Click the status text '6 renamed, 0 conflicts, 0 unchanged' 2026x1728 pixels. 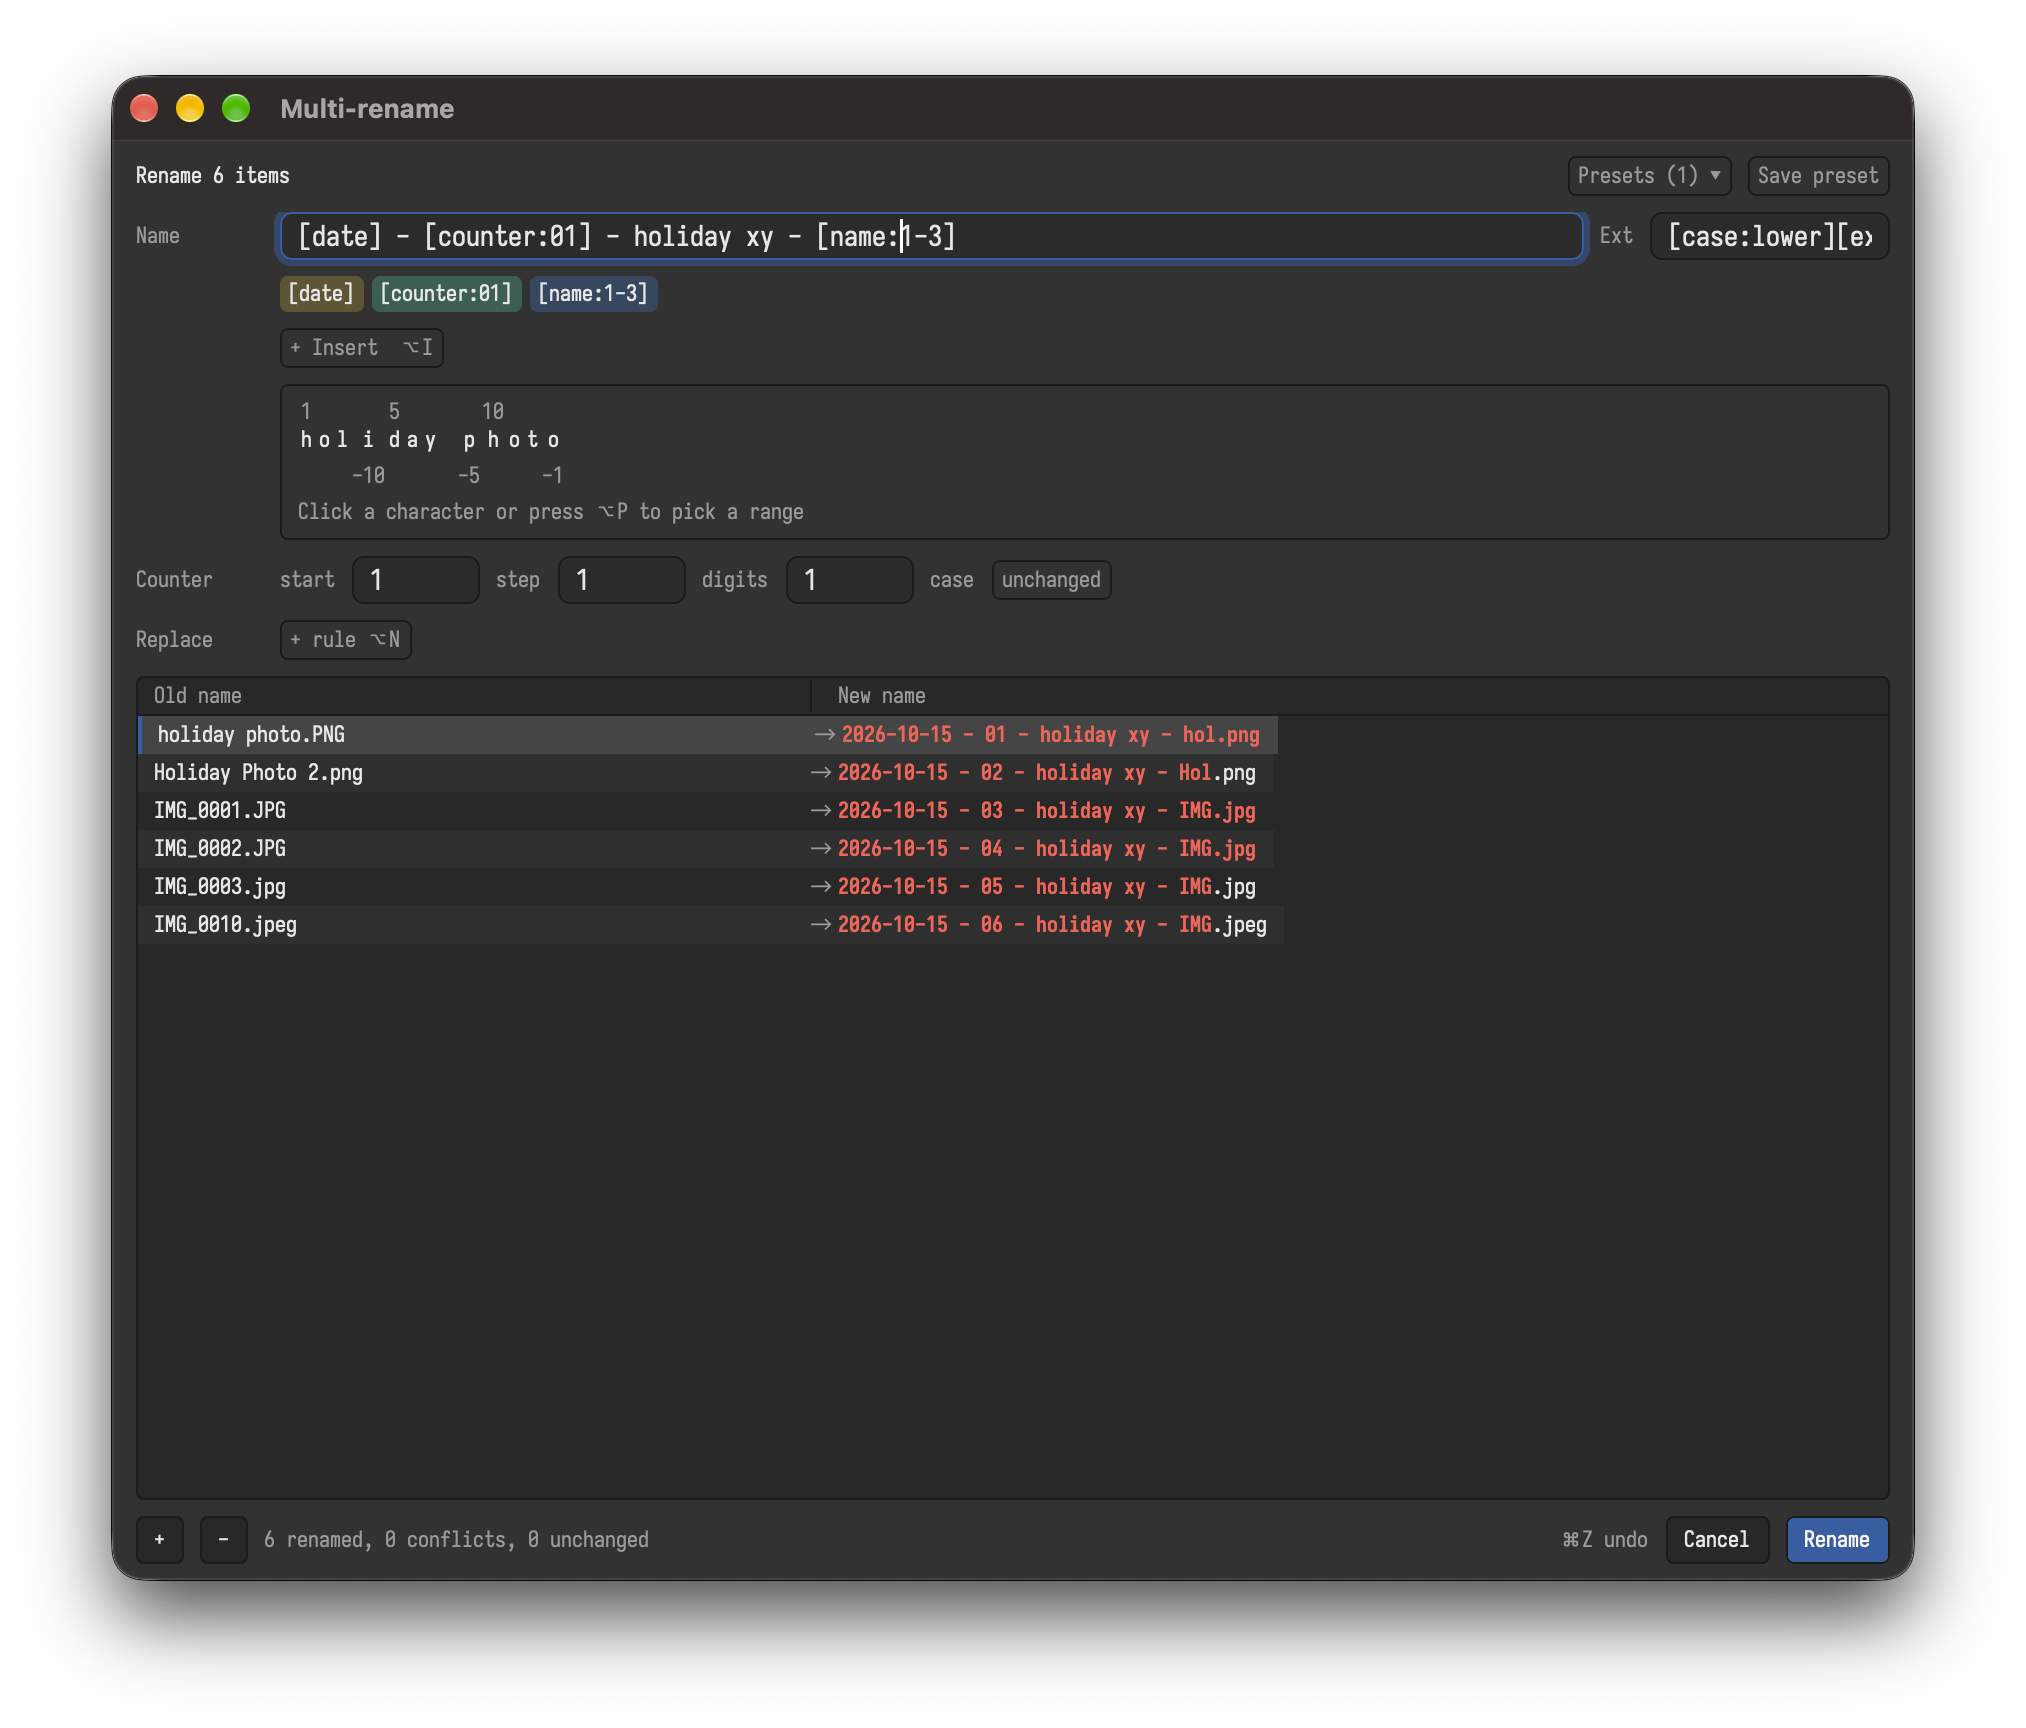[456, 1540]
